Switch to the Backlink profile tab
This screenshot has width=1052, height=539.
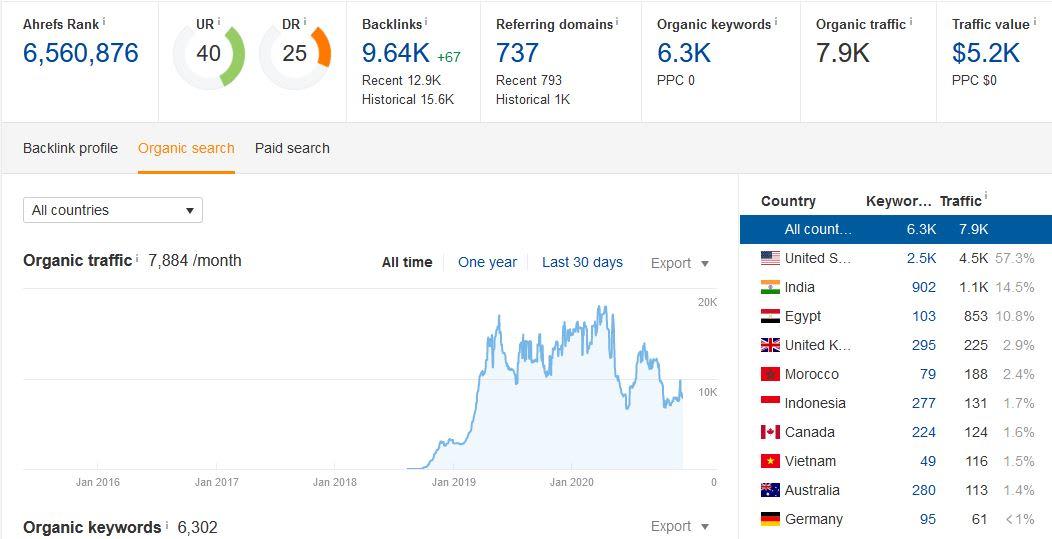pyautogui.click(x=70, y=148)
